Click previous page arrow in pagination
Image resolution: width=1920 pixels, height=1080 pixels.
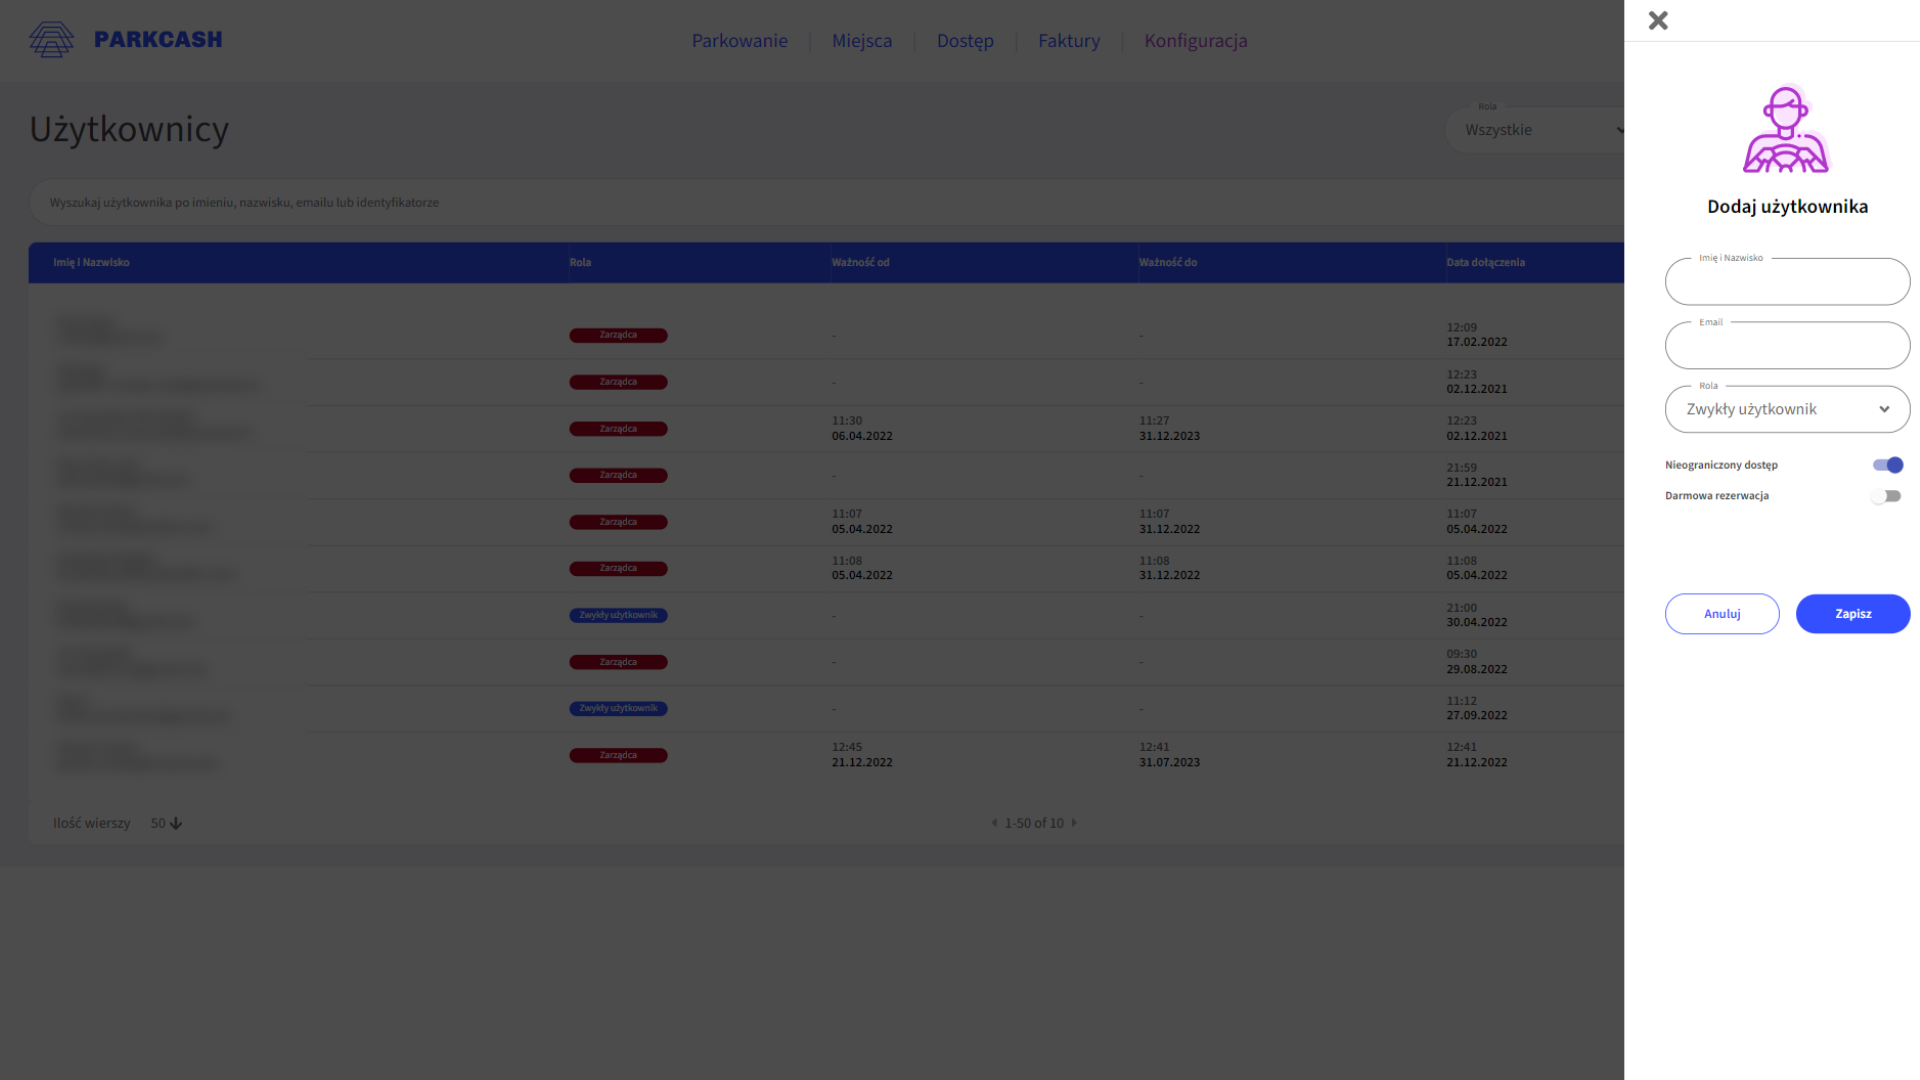(994, 823)
